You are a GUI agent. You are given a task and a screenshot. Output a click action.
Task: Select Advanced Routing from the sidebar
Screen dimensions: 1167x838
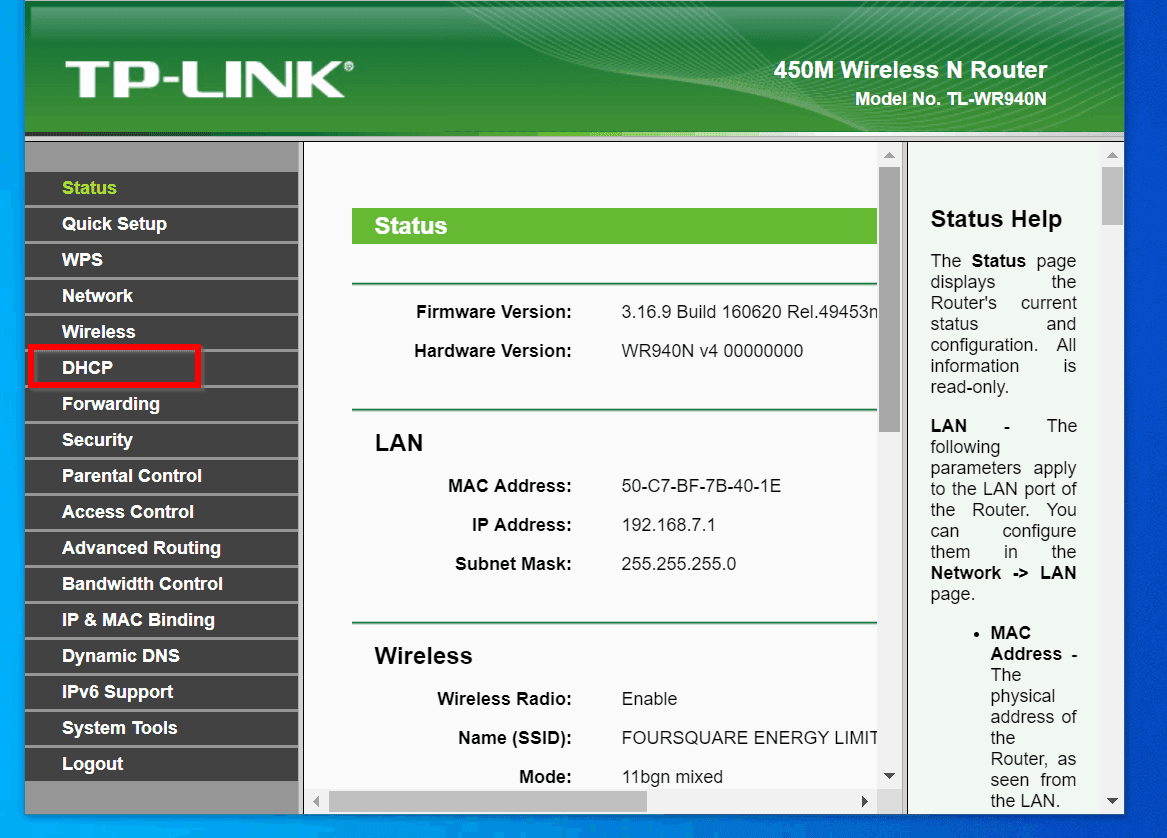(140, 548)
